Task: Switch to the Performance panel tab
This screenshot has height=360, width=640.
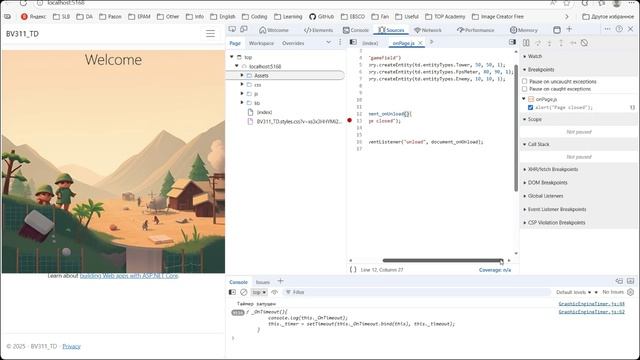Action: [x=476, y=30]
